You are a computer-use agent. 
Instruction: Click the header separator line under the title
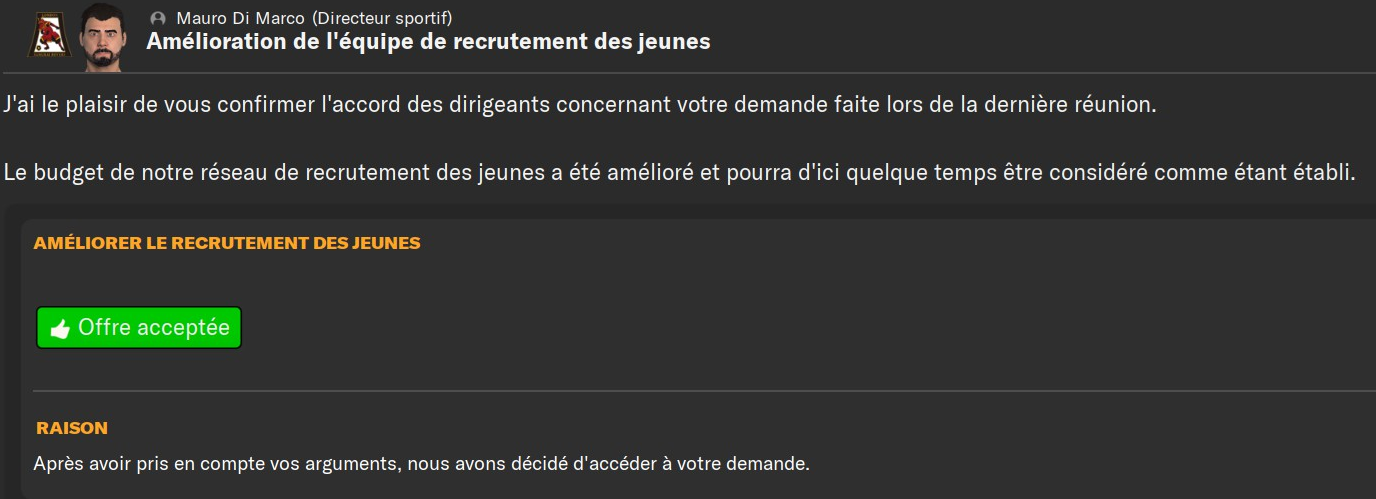[x=688, y=73]
